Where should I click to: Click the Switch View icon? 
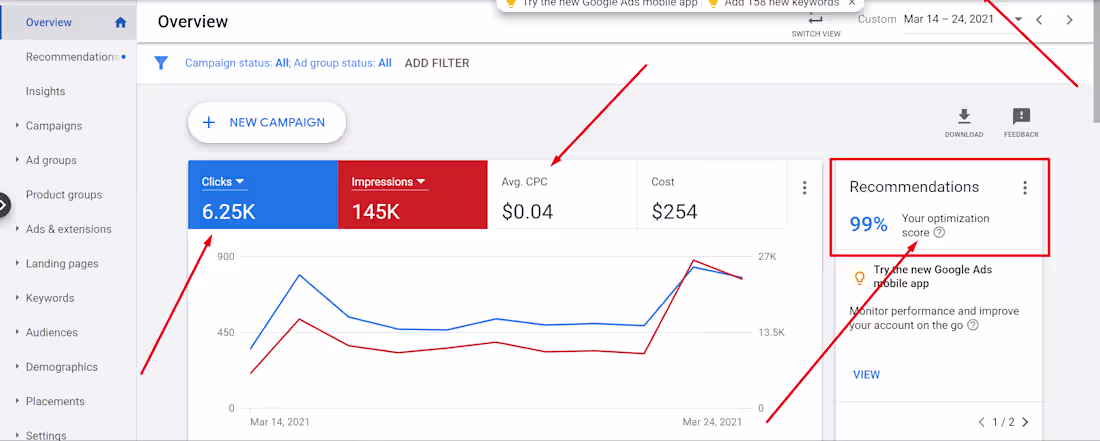pos(816,20)
